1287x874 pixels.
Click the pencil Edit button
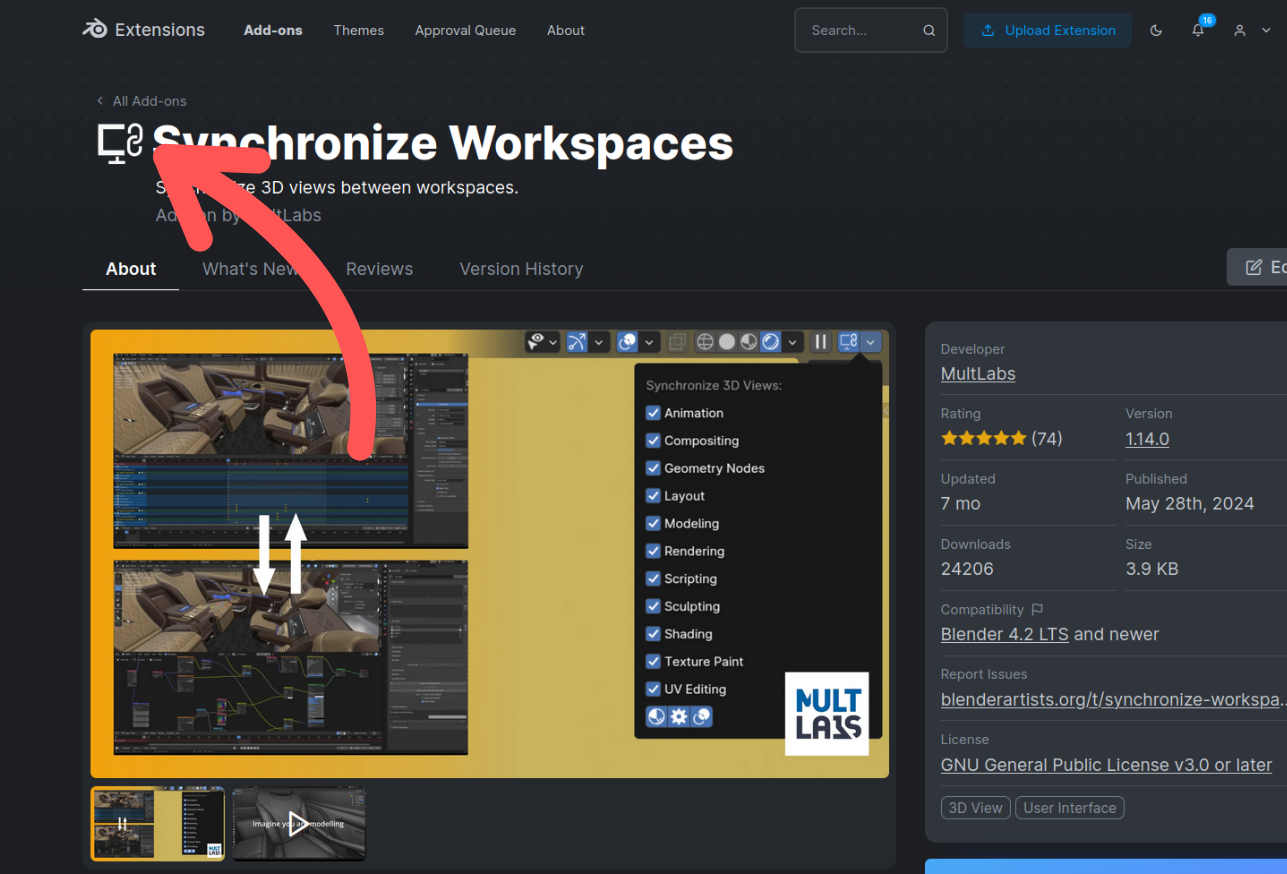click(1258, 267)
